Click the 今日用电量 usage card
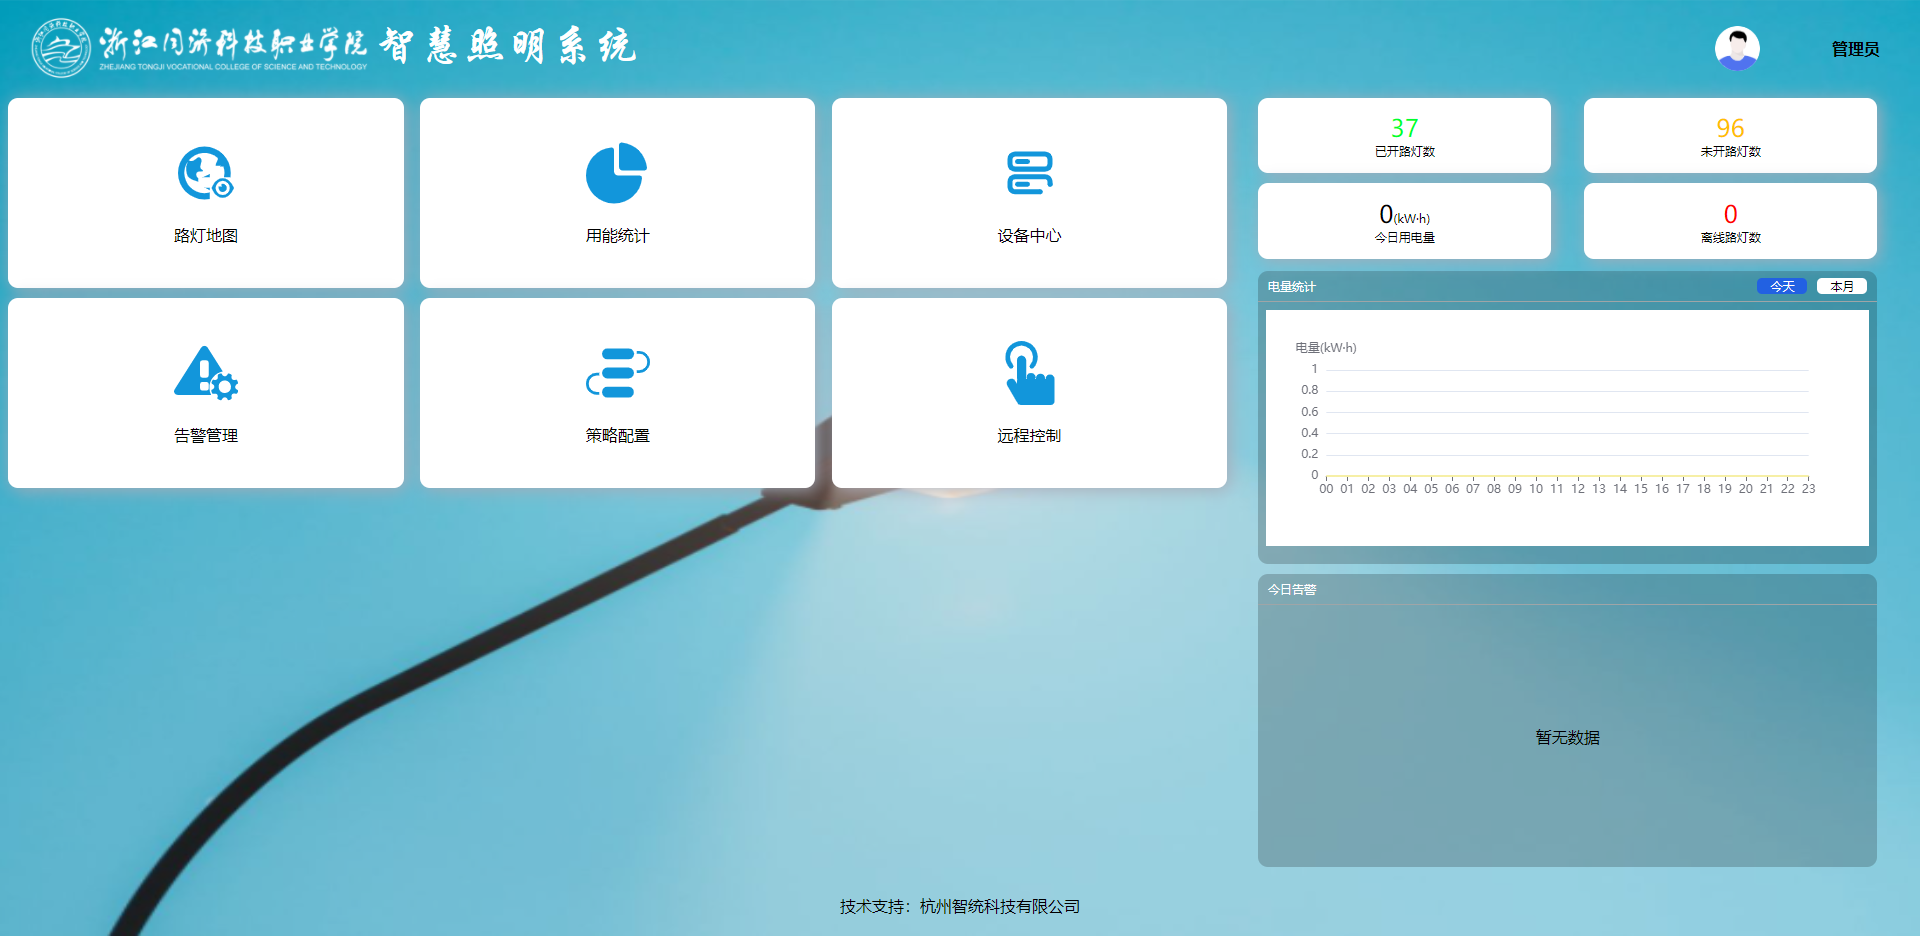Image resolution: width=1920 pixels, height=936 pixels. click(1404, 221)
